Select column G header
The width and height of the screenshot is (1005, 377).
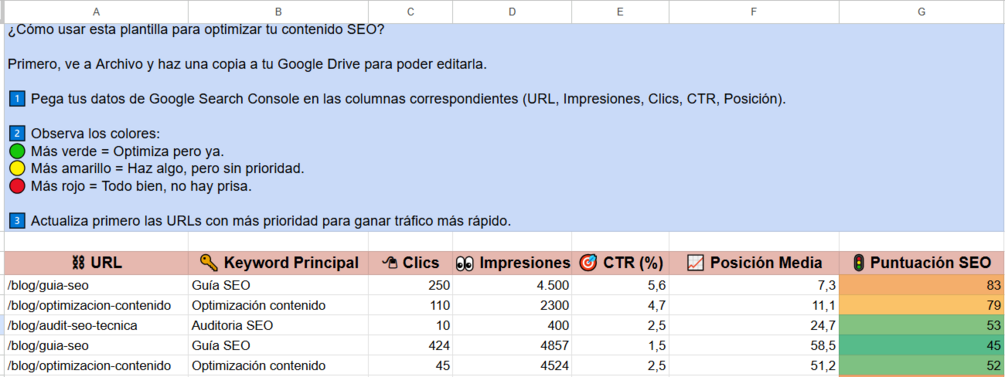tap(922, 12)
